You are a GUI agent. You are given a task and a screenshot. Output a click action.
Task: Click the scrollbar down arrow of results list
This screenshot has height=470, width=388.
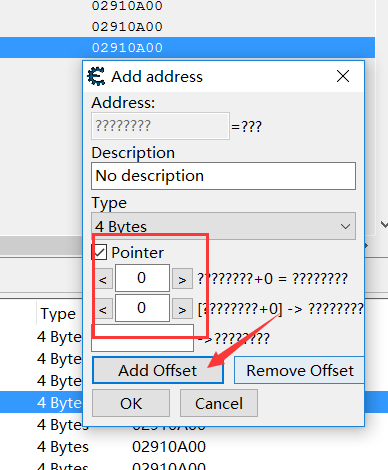[384, 225]
